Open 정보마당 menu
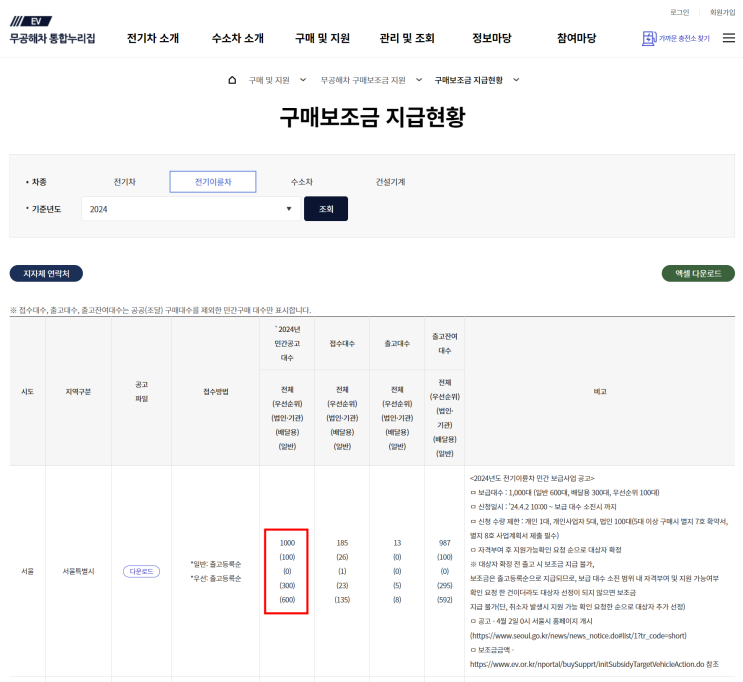The width and height of the screenshot is (743, 682). (x=492, y=38)
